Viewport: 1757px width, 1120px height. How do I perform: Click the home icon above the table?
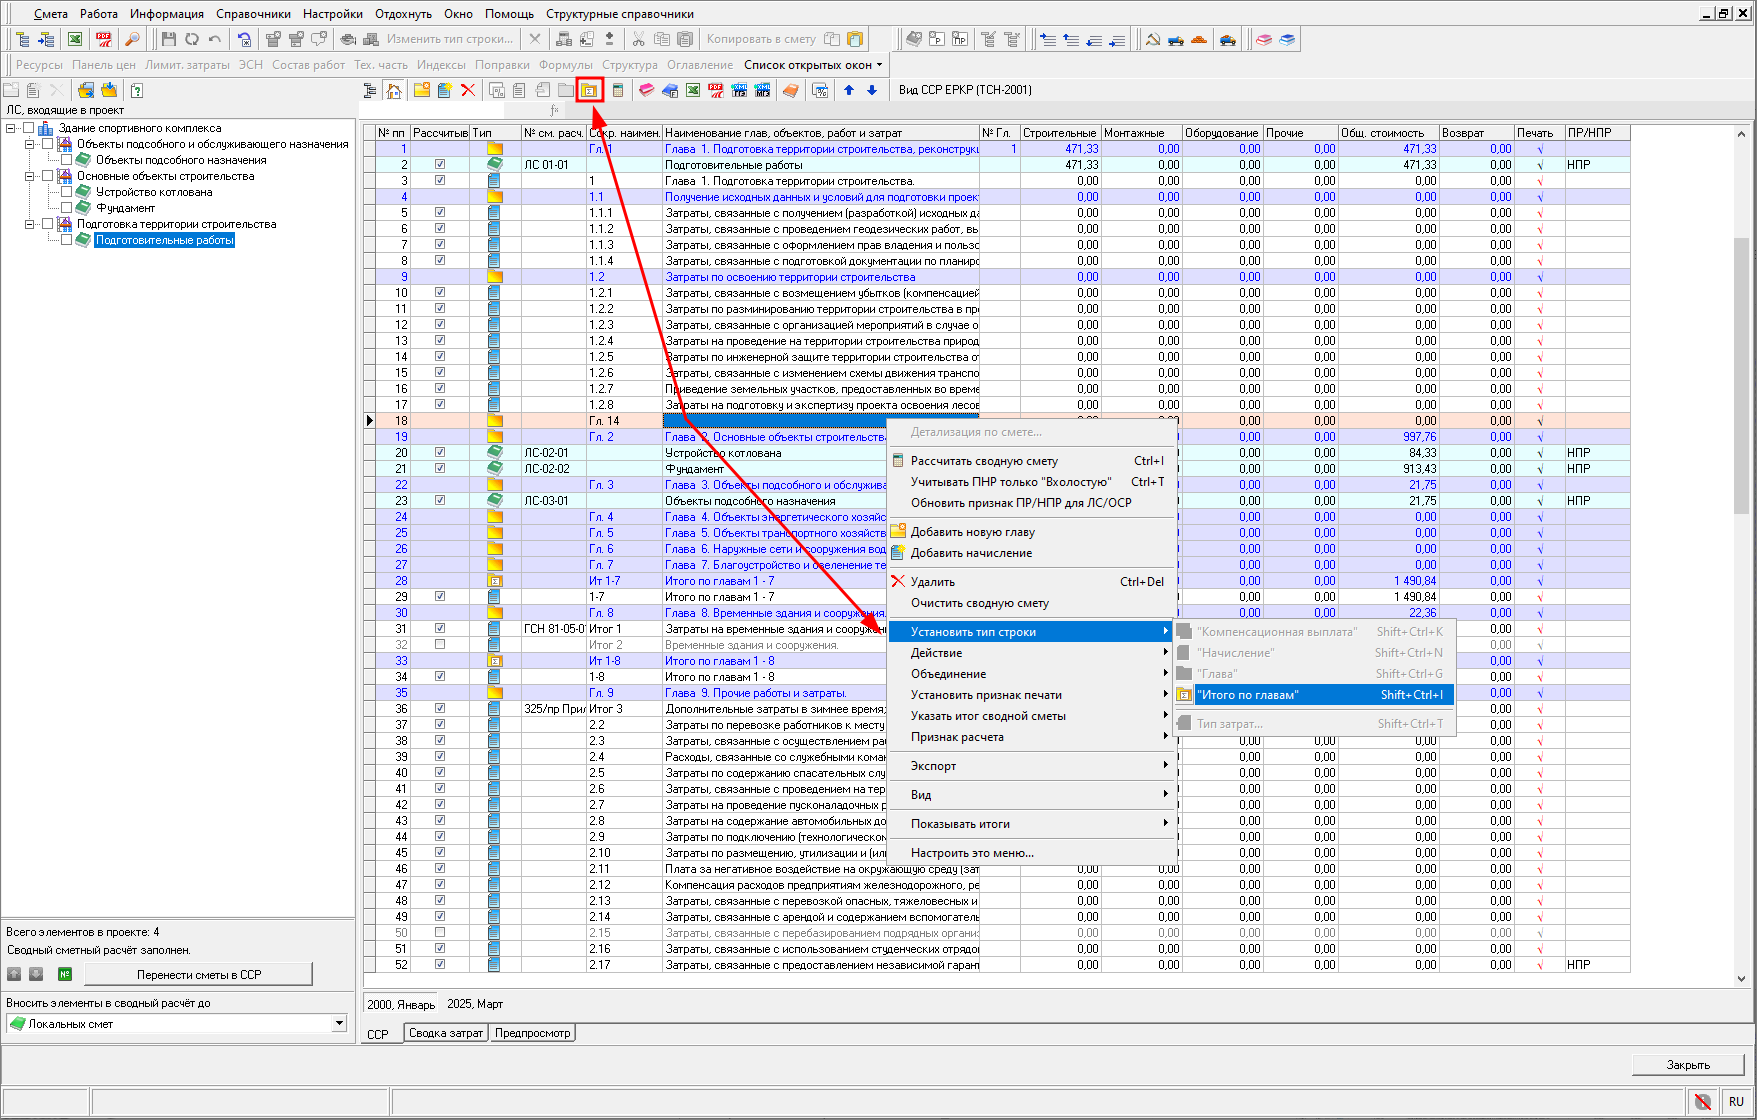(x=394, y=90)
